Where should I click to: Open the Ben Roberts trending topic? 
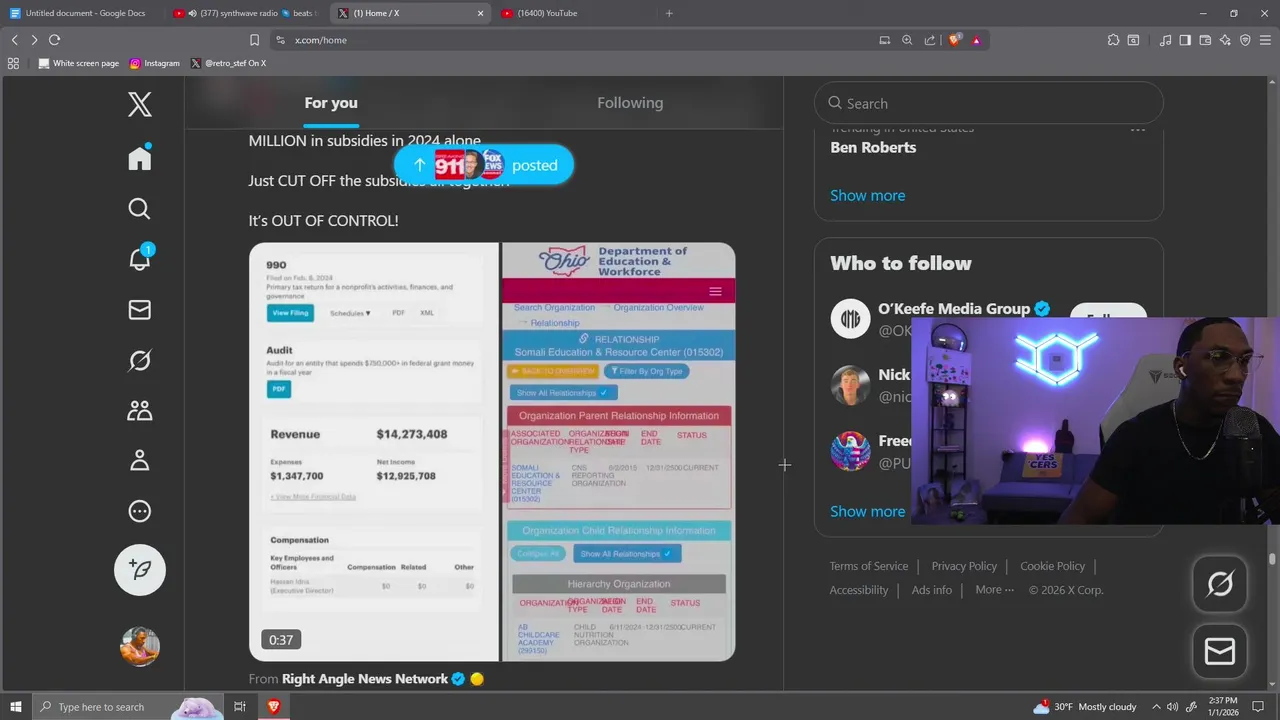873,147
